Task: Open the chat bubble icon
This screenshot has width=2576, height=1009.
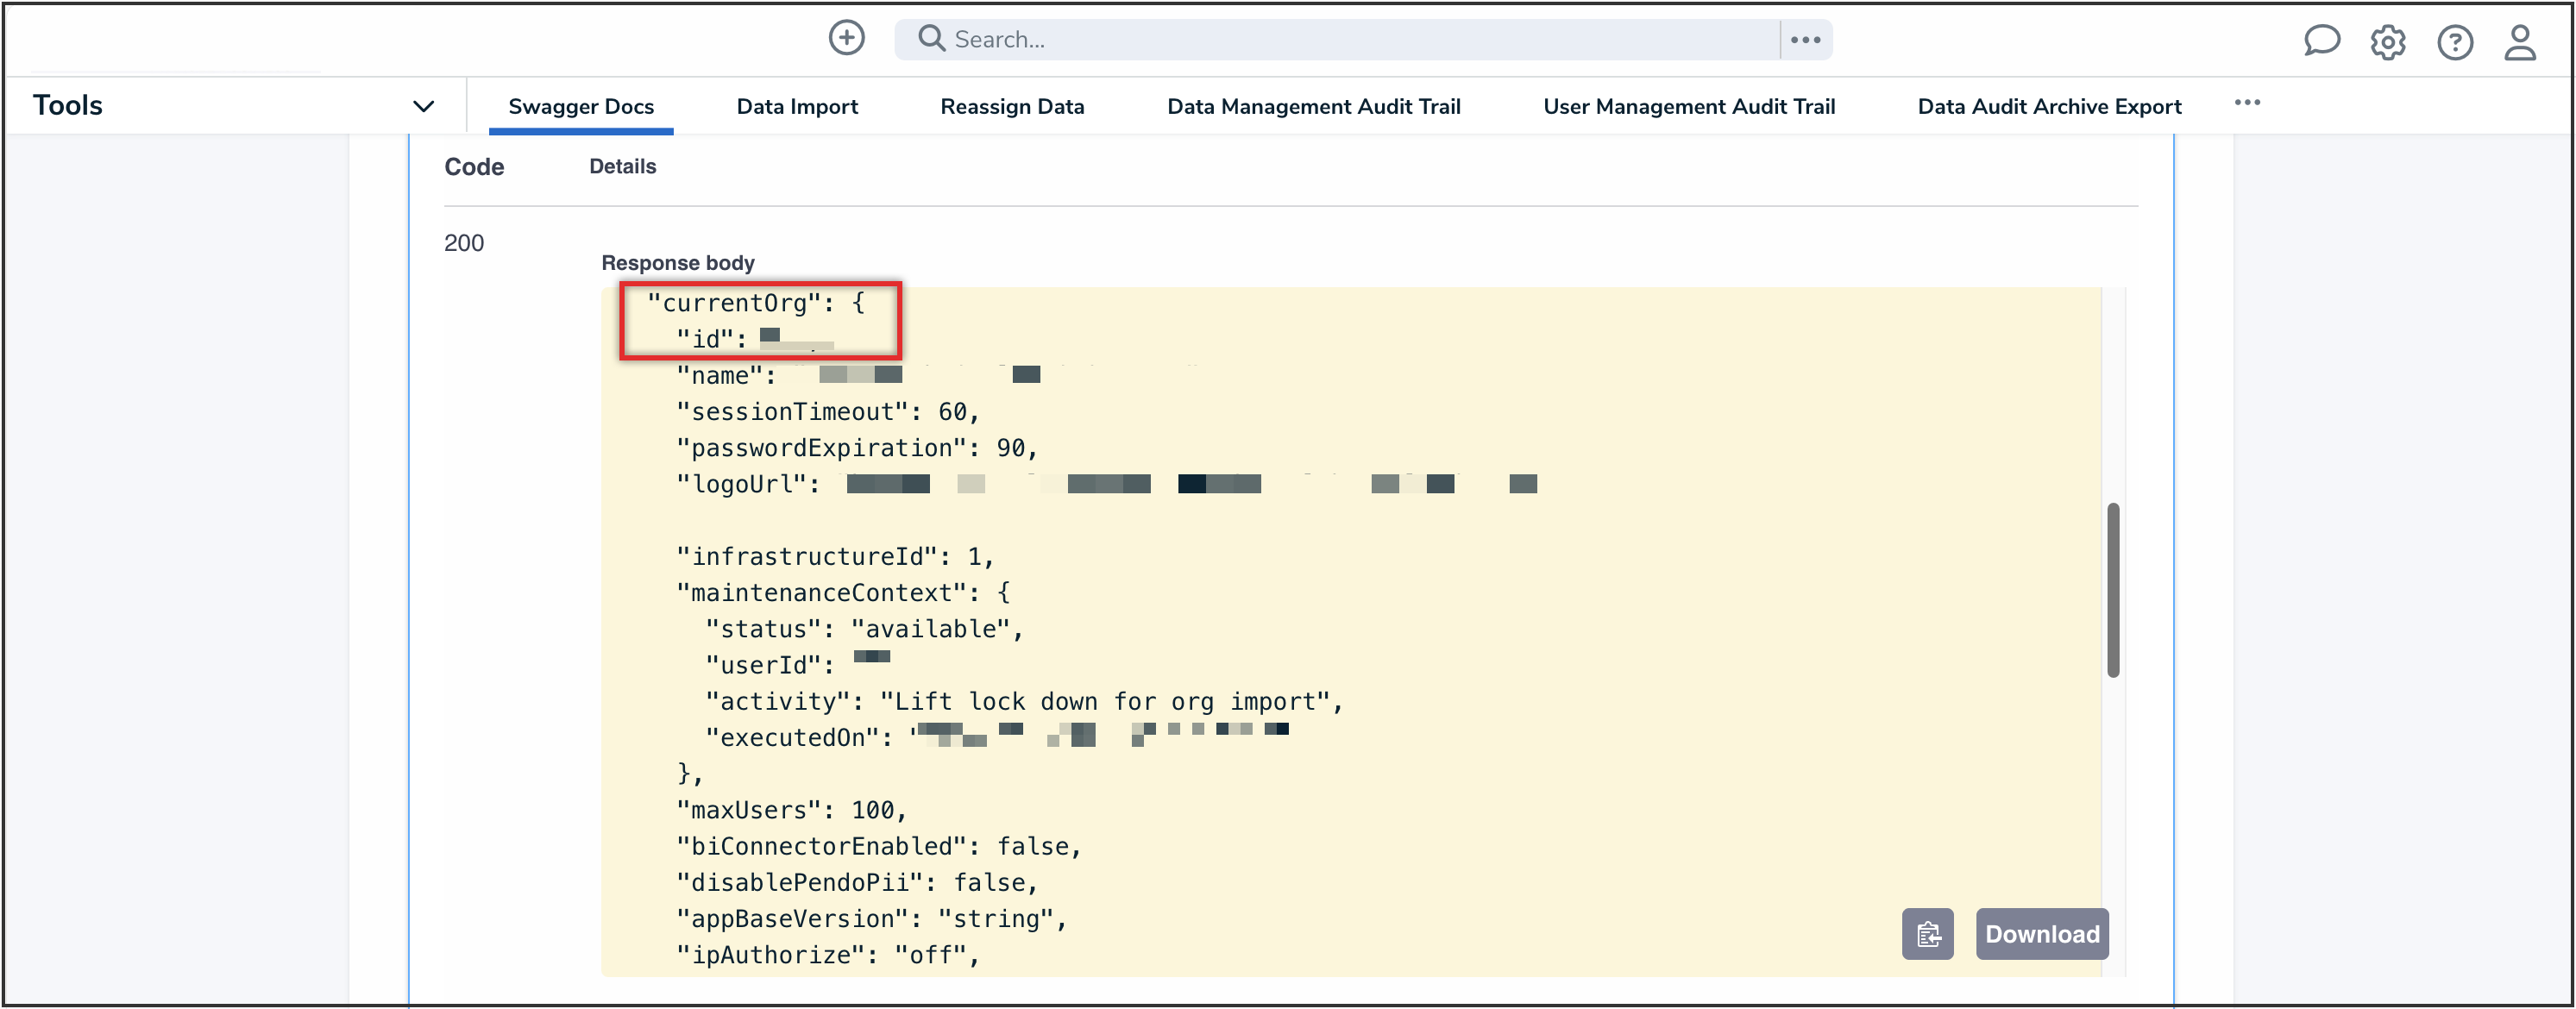Action: (2321, 41)
